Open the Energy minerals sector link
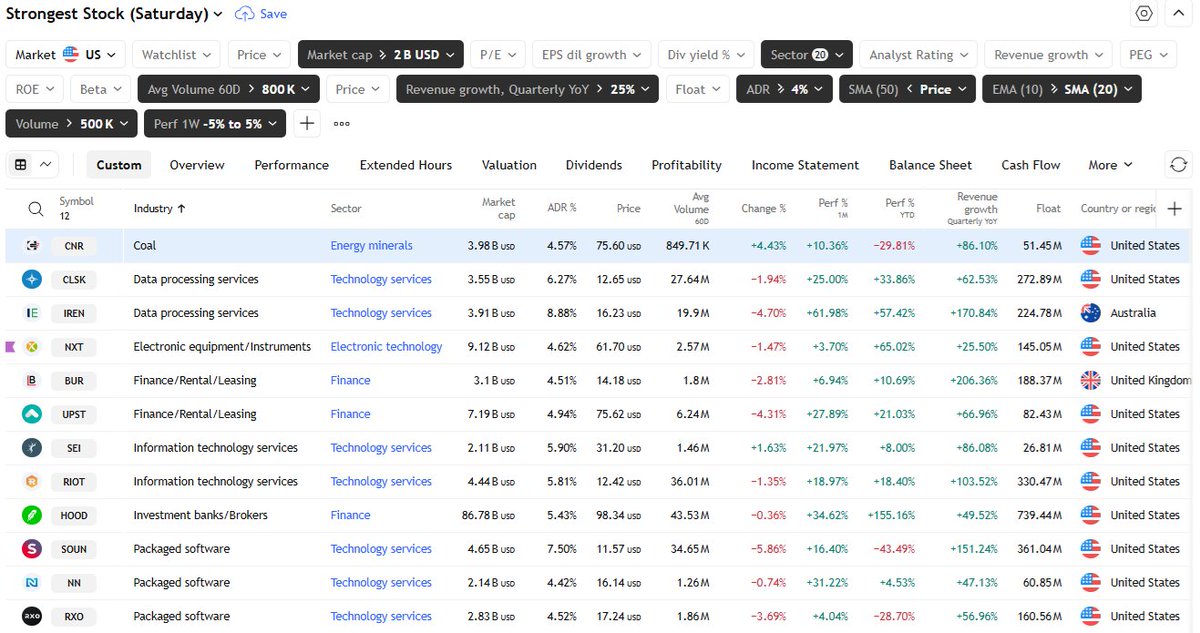 (x=371, y=246)
